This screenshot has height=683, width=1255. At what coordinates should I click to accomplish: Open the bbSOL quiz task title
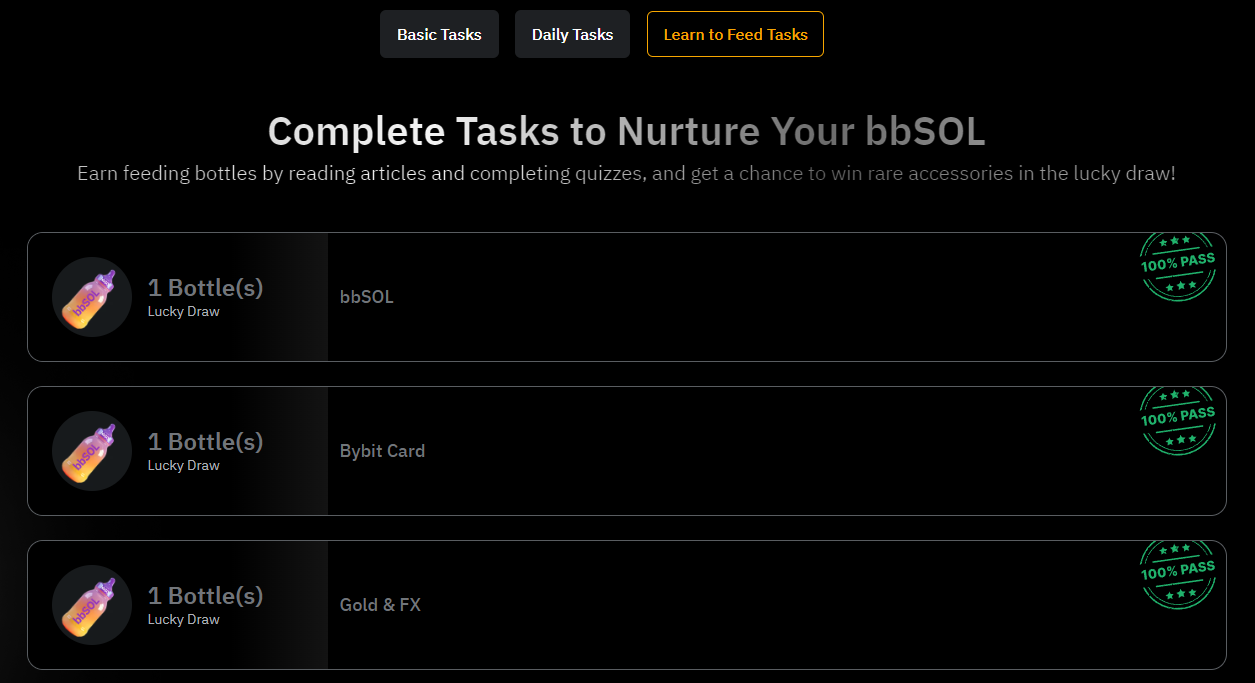(367, 297)
